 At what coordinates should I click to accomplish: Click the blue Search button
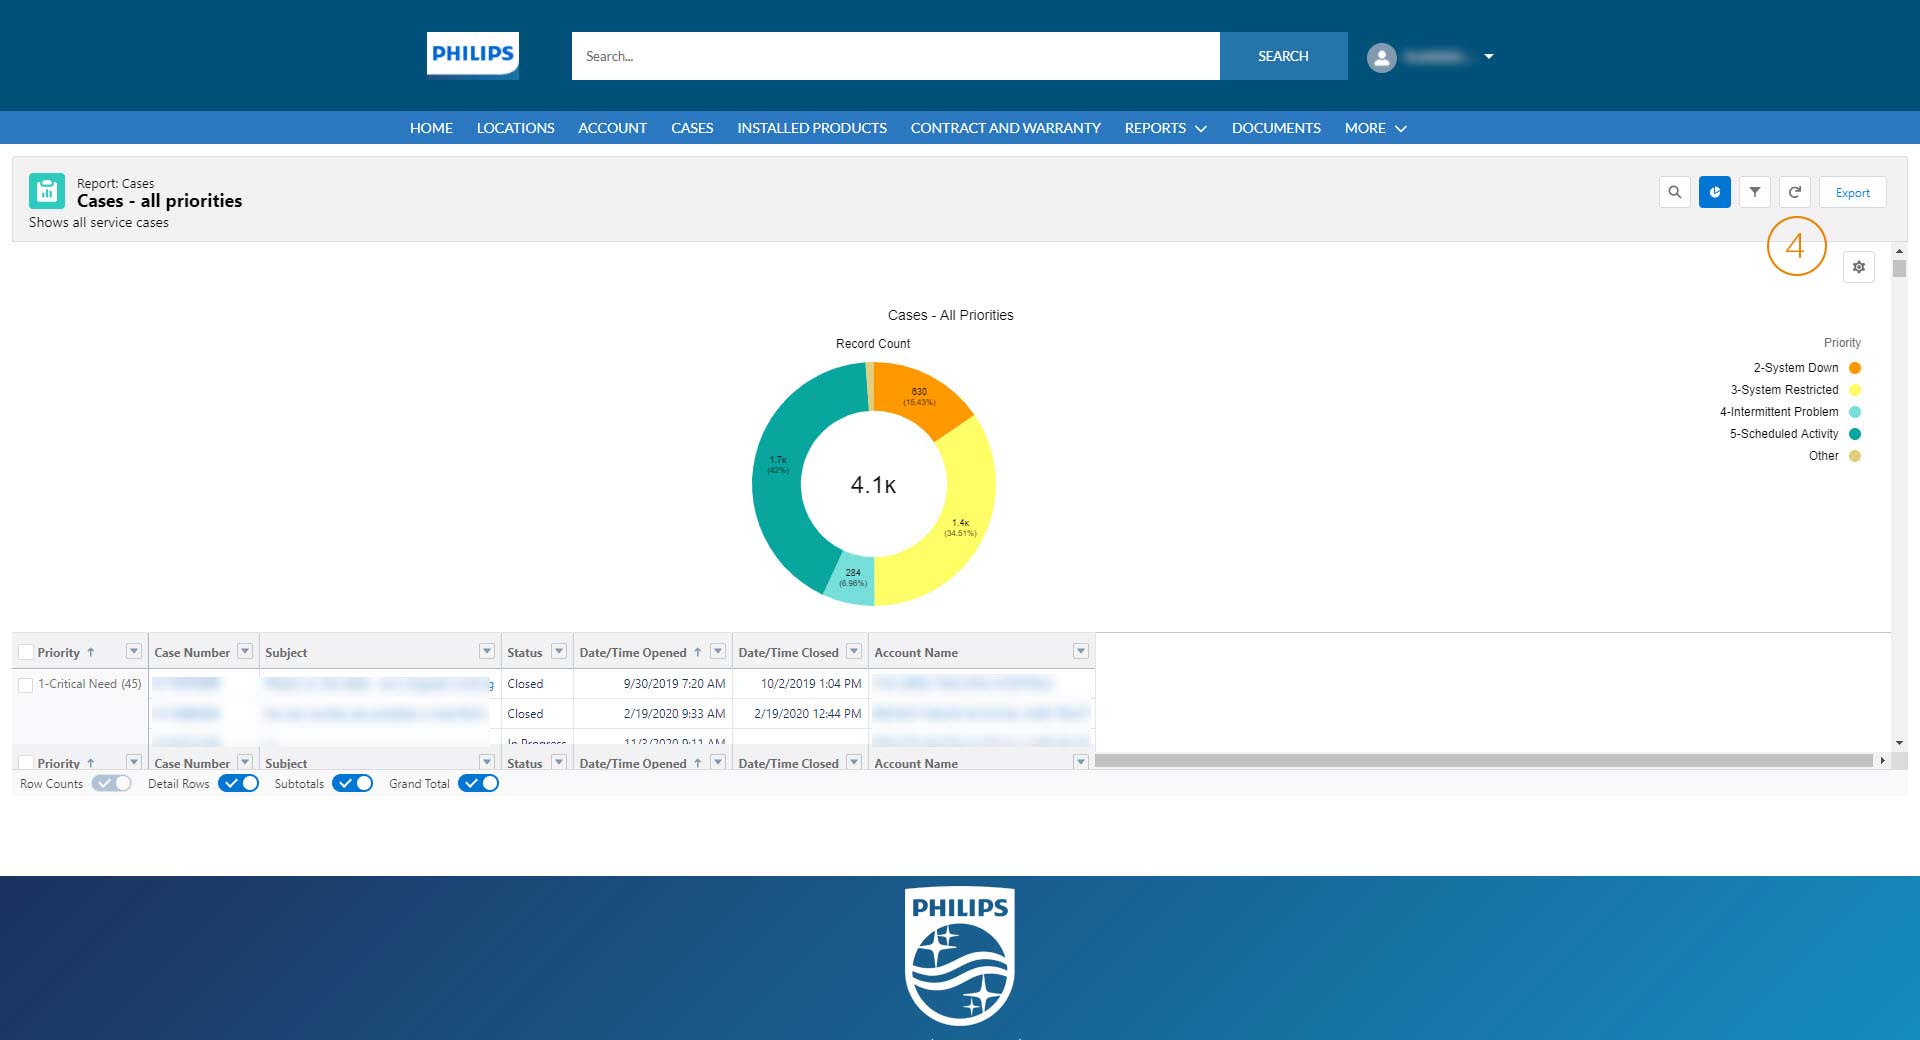(1283, 56)
